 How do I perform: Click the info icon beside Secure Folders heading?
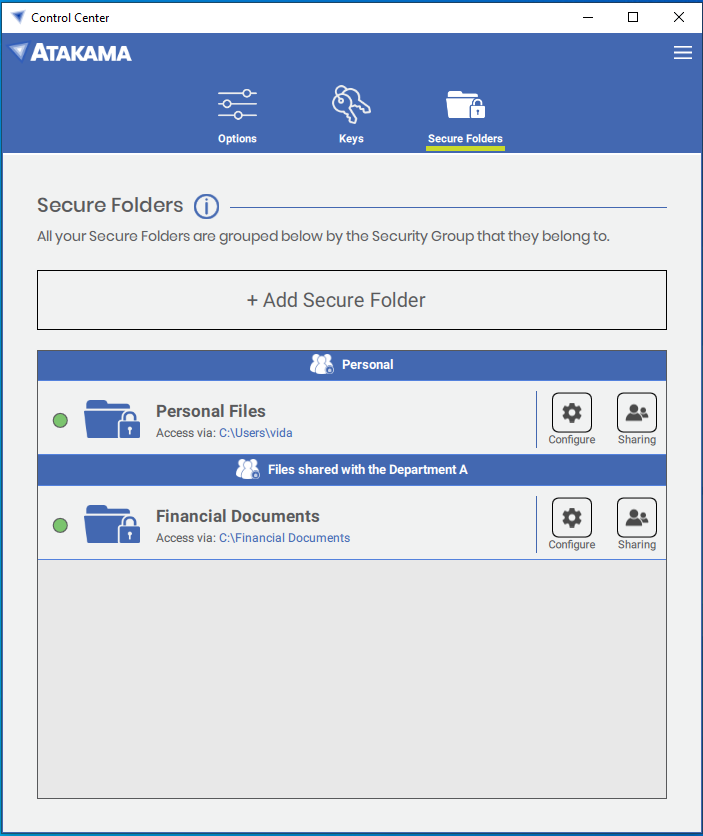pos(206,206)
